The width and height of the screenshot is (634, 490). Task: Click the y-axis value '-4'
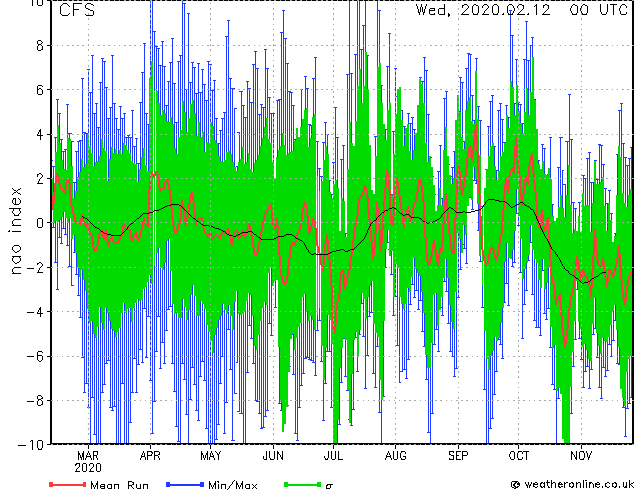tap(36, 312)
